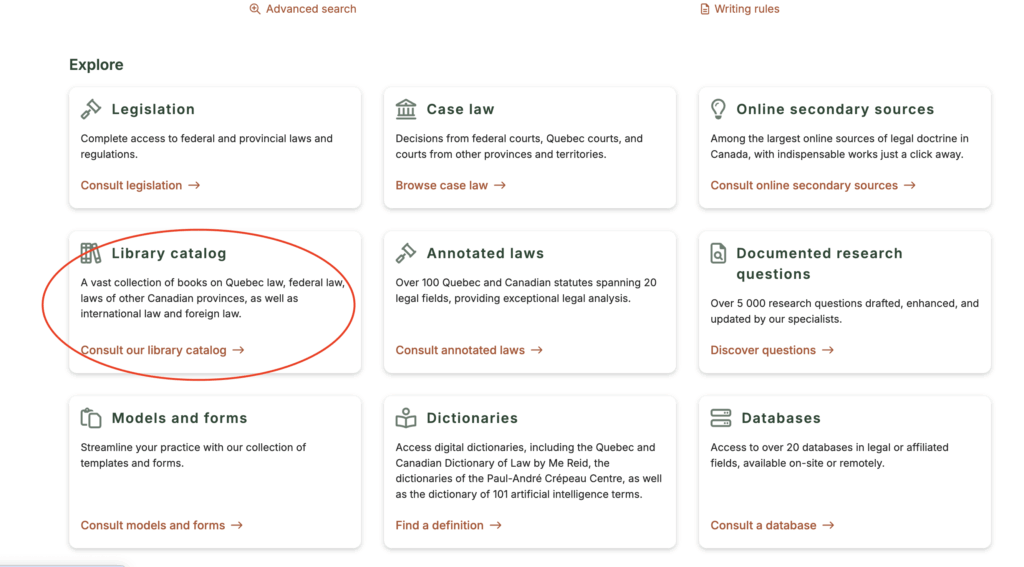Click the server icon beside Databases
The image size is (1024, 567).
[720, 418]
